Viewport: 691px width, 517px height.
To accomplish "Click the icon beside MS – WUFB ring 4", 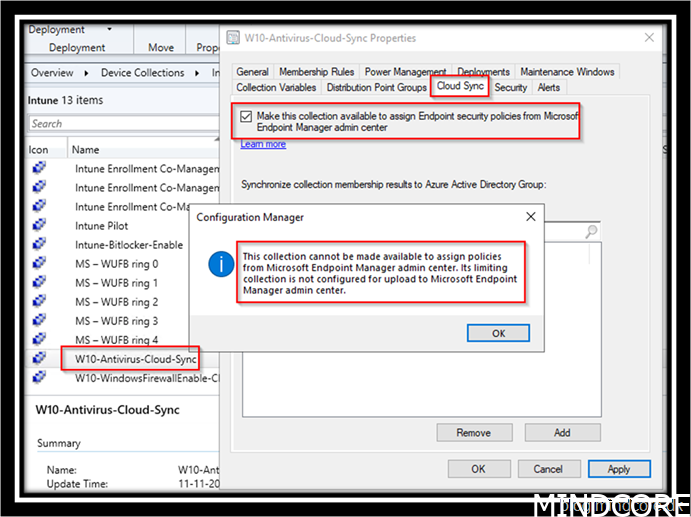I will [39, 340].
